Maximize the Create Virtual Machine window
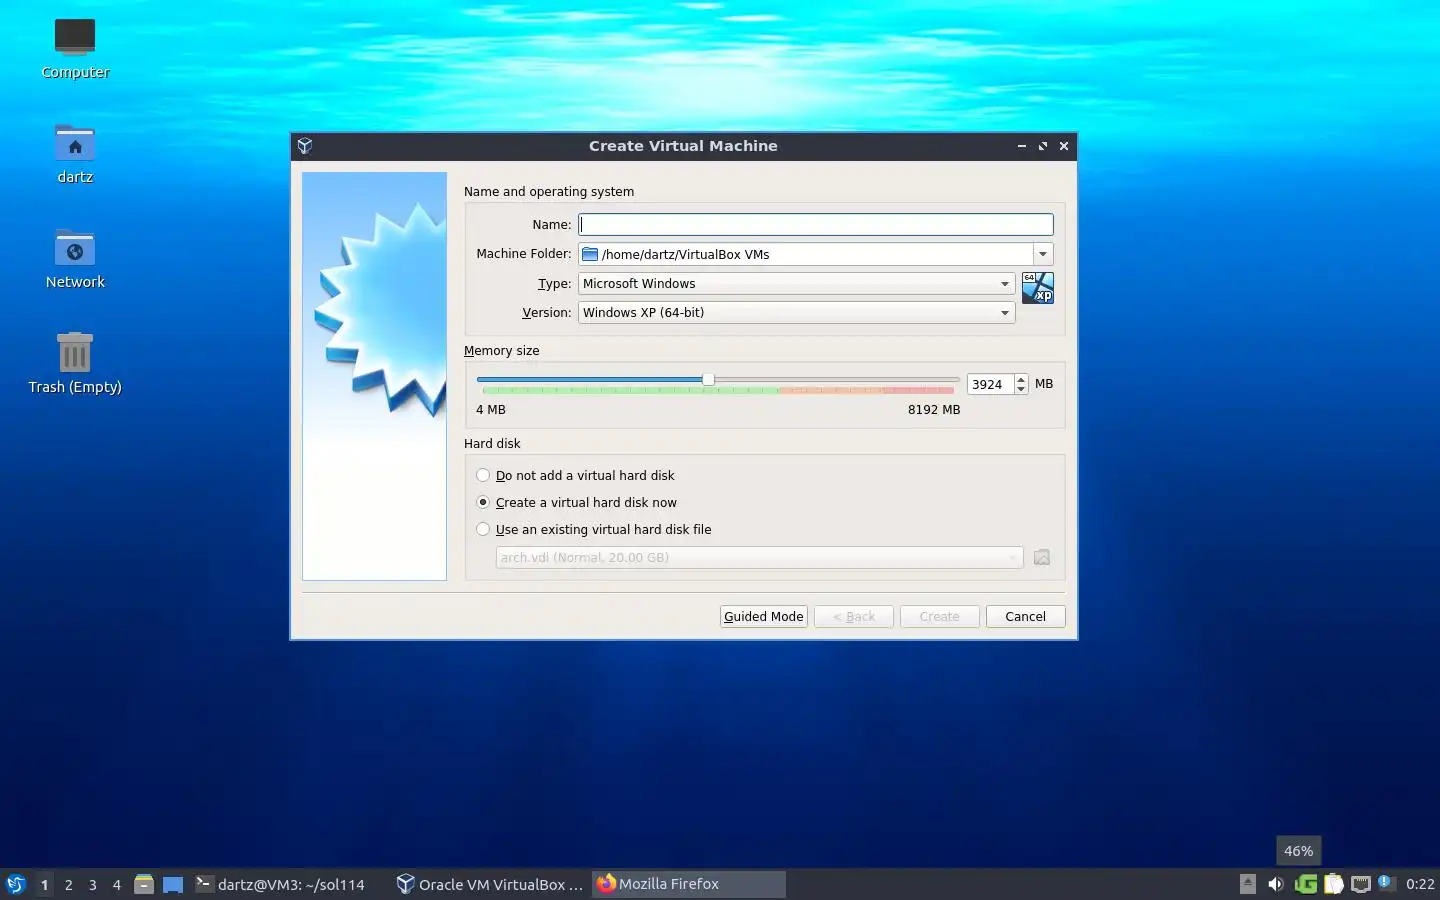1440x900 pixels. click(x=1043, y=146)
